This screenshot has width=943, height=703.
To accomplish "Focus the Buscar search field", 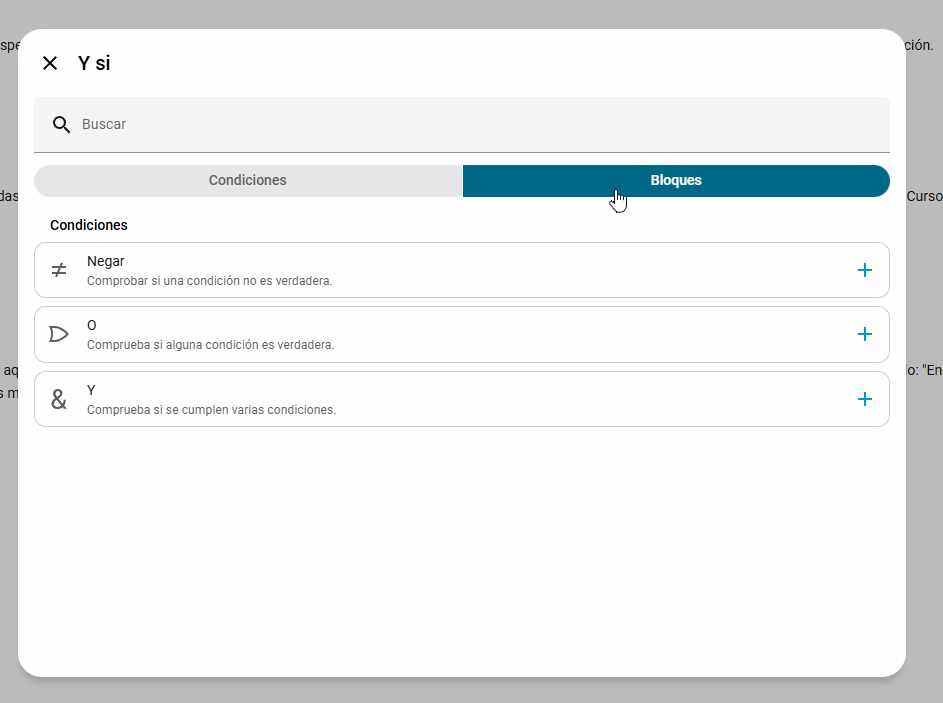I will coord(480,124).
